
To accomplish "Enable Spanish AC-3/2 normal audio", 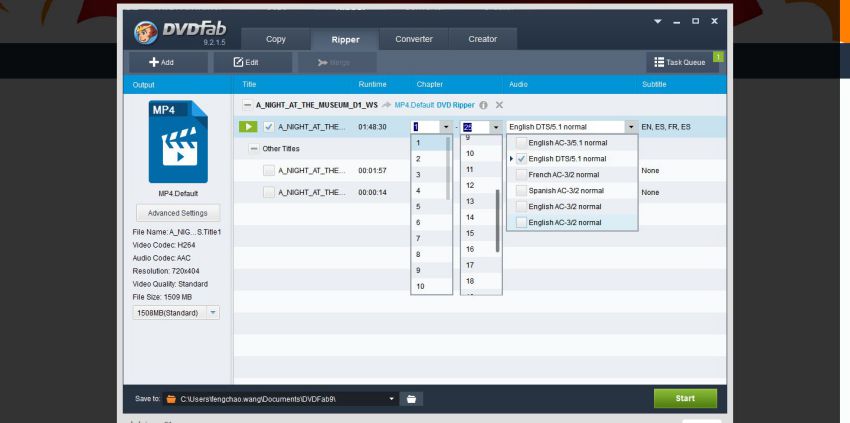I will 521,191.
